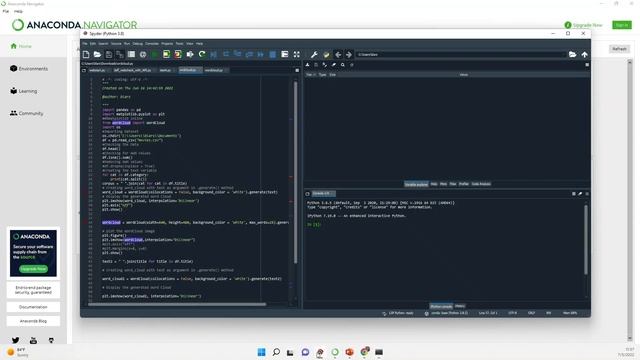Viewport: 640px width, 360px height.
Task: Open the at-symbol toolbar icon
Action: tap(143, 54)
